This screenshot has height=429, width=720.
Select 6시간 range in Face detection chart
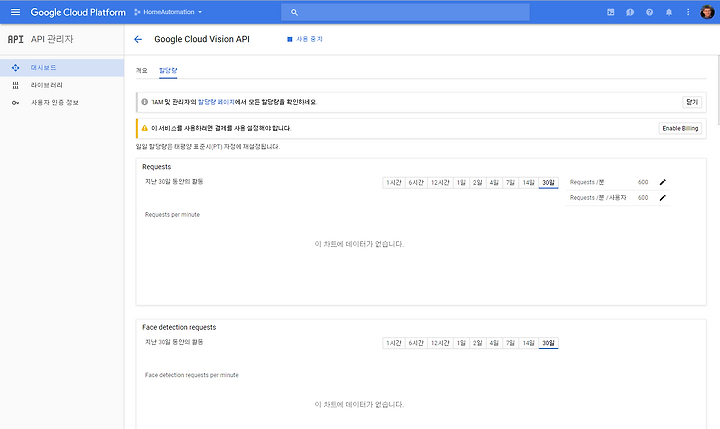(416, 343)
